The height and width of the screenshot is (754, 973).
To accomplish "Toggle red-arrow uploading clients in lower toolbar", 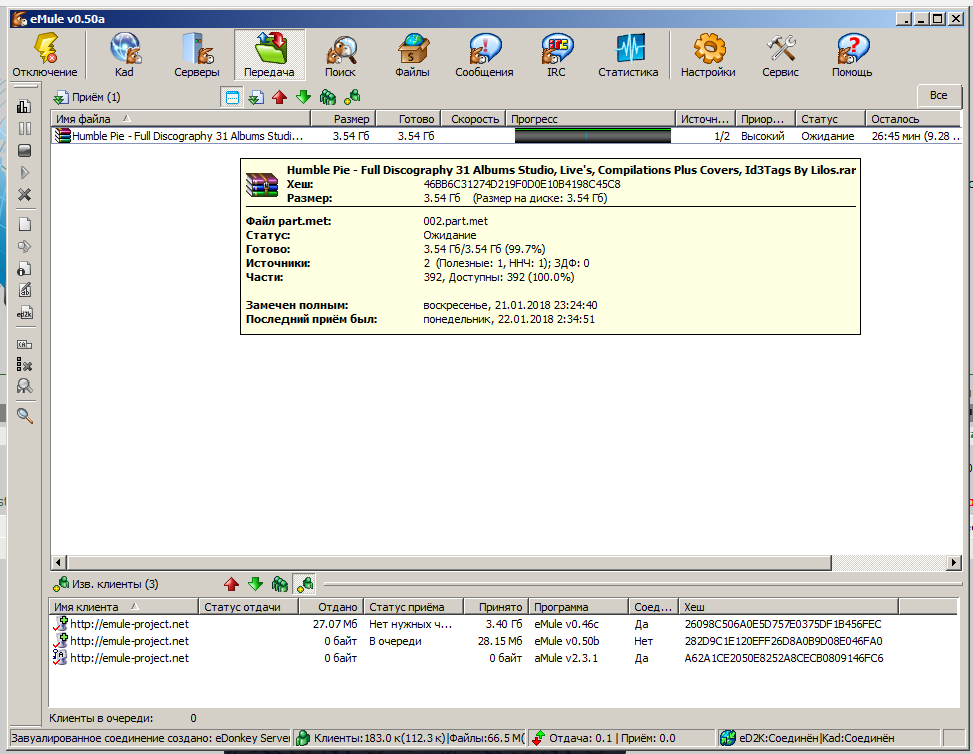I will click(231, 584).
